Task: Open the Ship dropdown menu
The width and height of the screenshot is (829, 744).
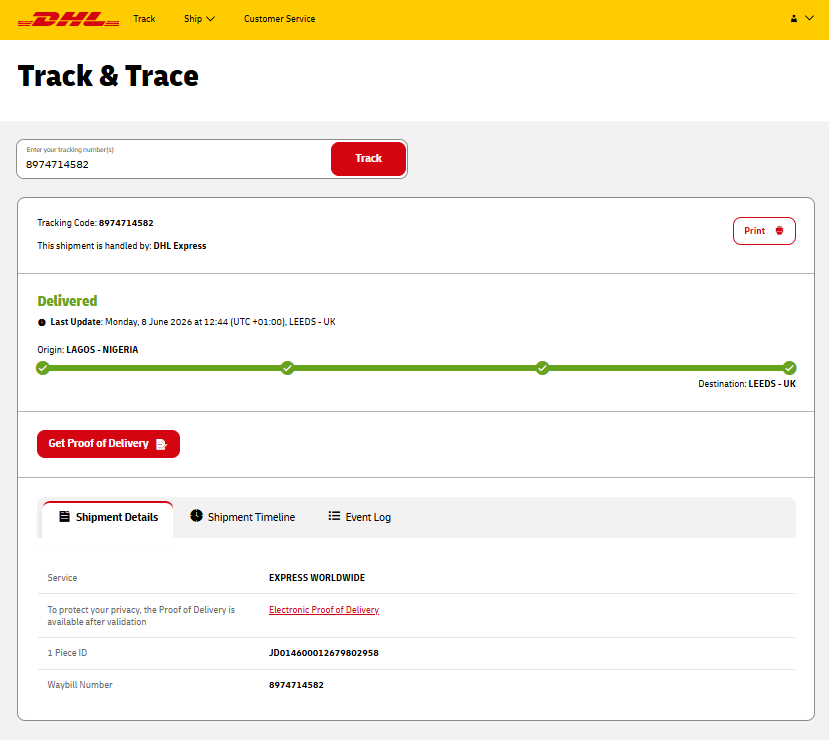Action: point(199,19)
